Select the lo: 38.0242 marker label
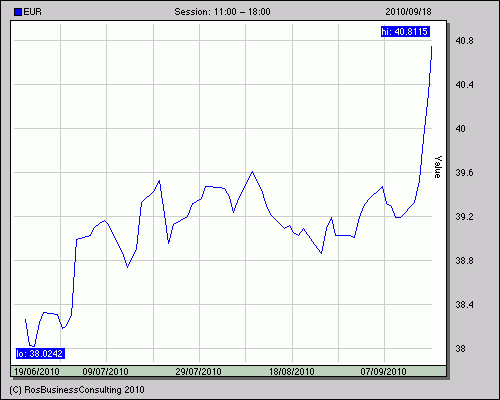This screenshot has width=500, height=400. (40, 353)
